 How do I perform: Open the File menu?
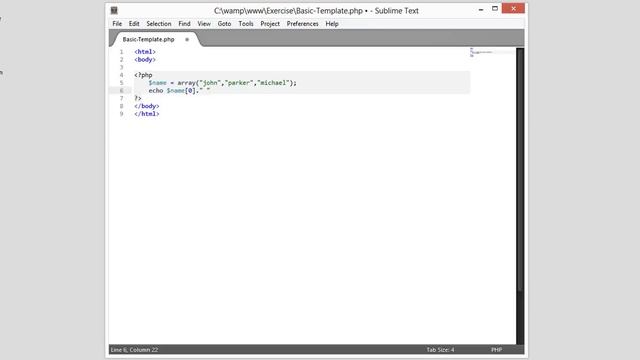coord(117,24)
